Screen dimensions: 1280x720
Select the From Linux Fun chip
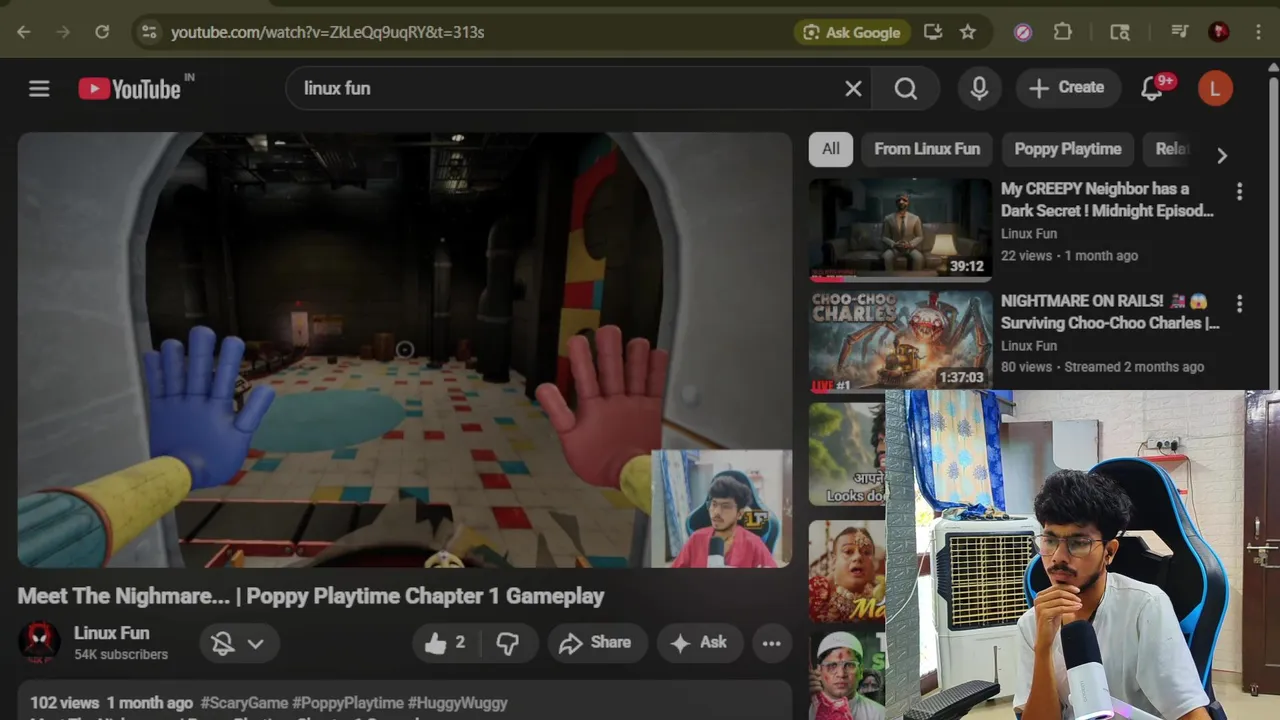click(927, 149)
